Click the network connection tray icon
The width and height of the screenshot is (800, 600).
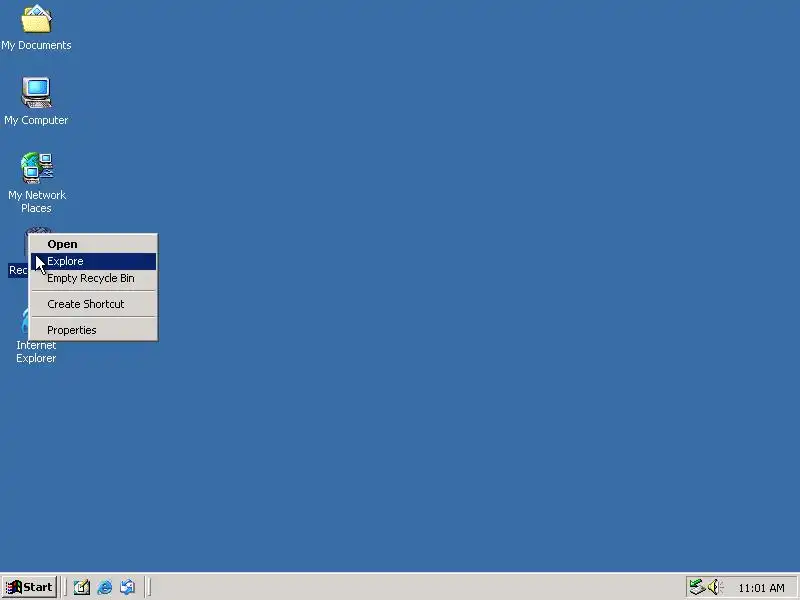click(x=697, y=587)
